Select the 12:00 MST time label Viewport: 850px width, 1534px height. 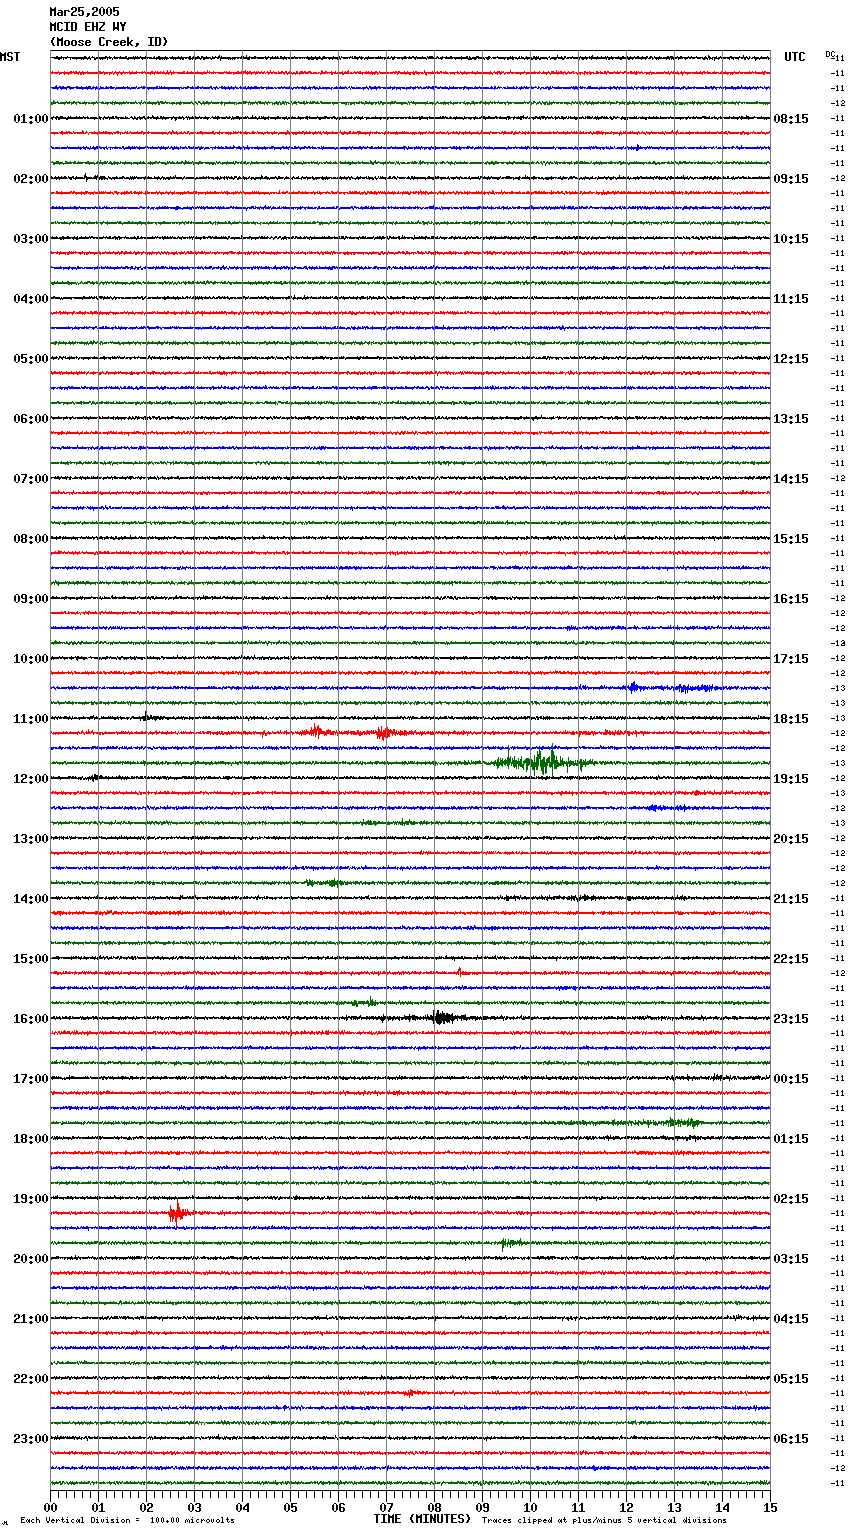pyautogui.click(x=31, y=779)
